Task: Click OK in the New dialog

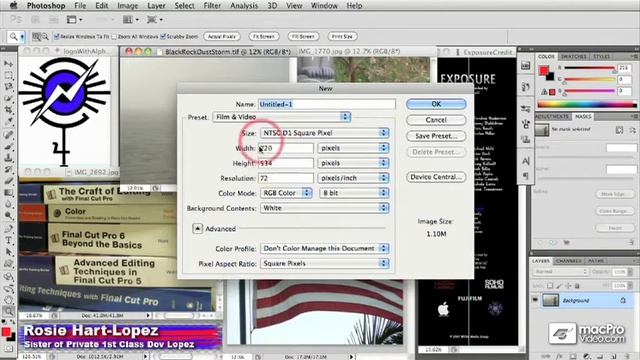Action: click(x=436, y=104)
